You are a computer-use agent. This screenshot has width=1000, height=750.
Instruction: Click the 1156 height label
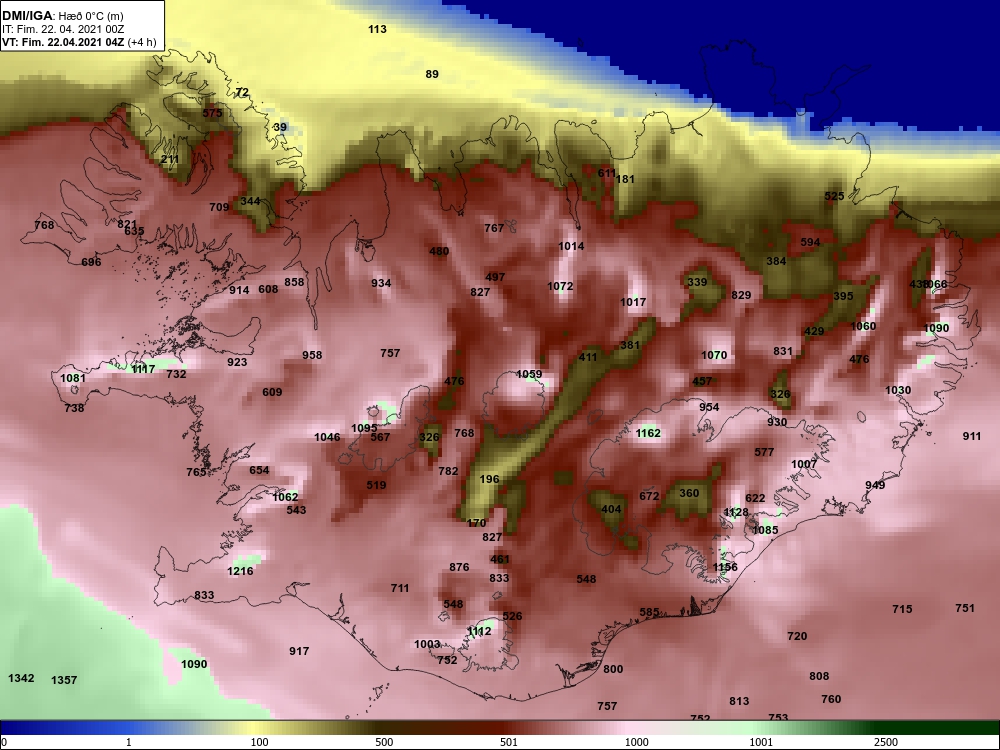coord(725,567)
